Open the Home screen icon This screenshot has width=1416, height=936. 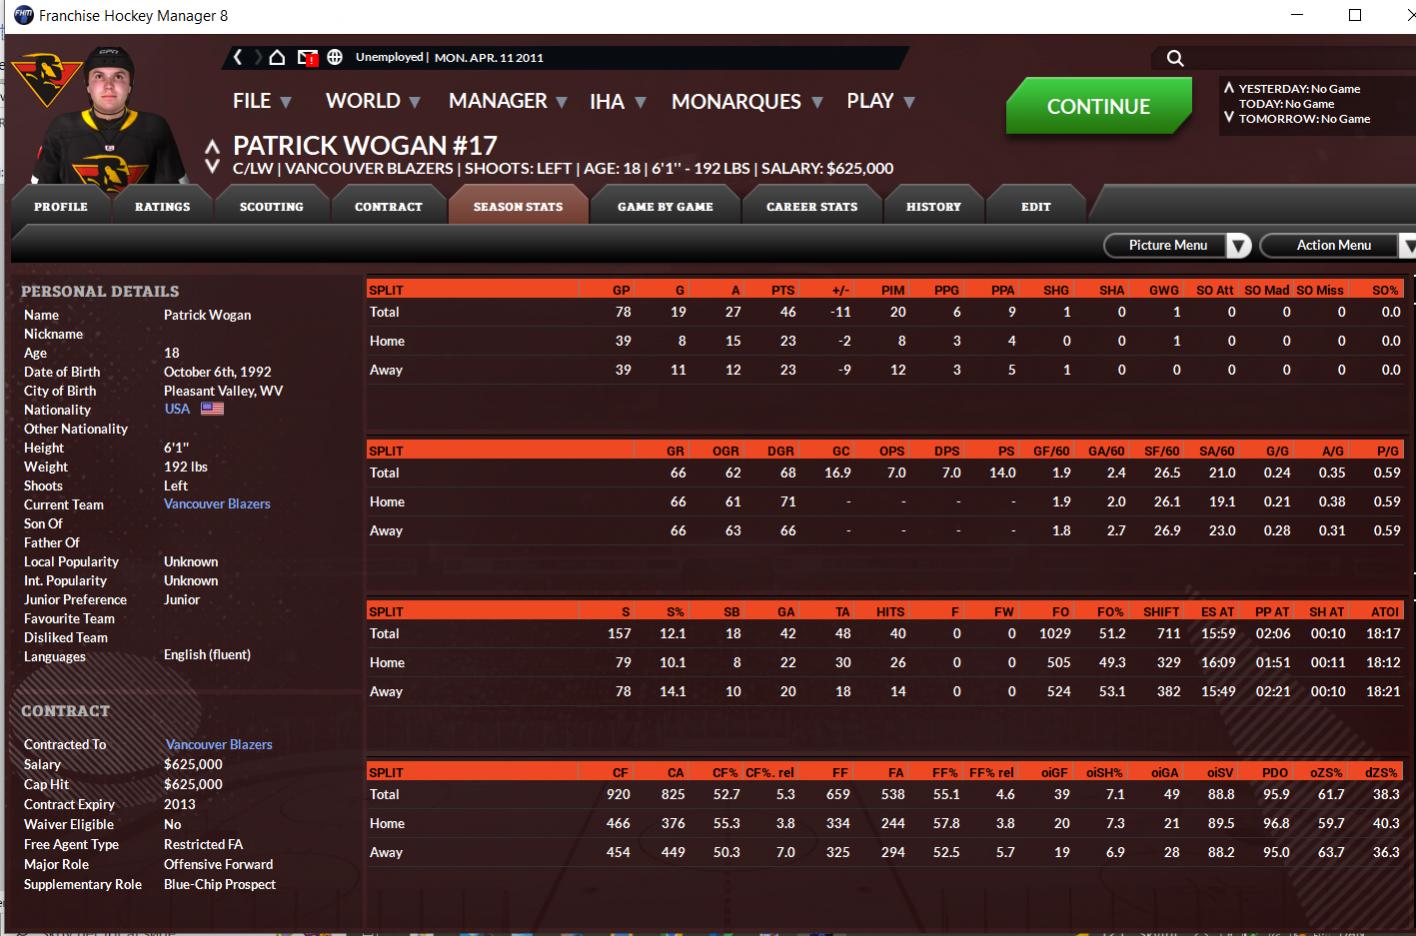click(278, 58)
